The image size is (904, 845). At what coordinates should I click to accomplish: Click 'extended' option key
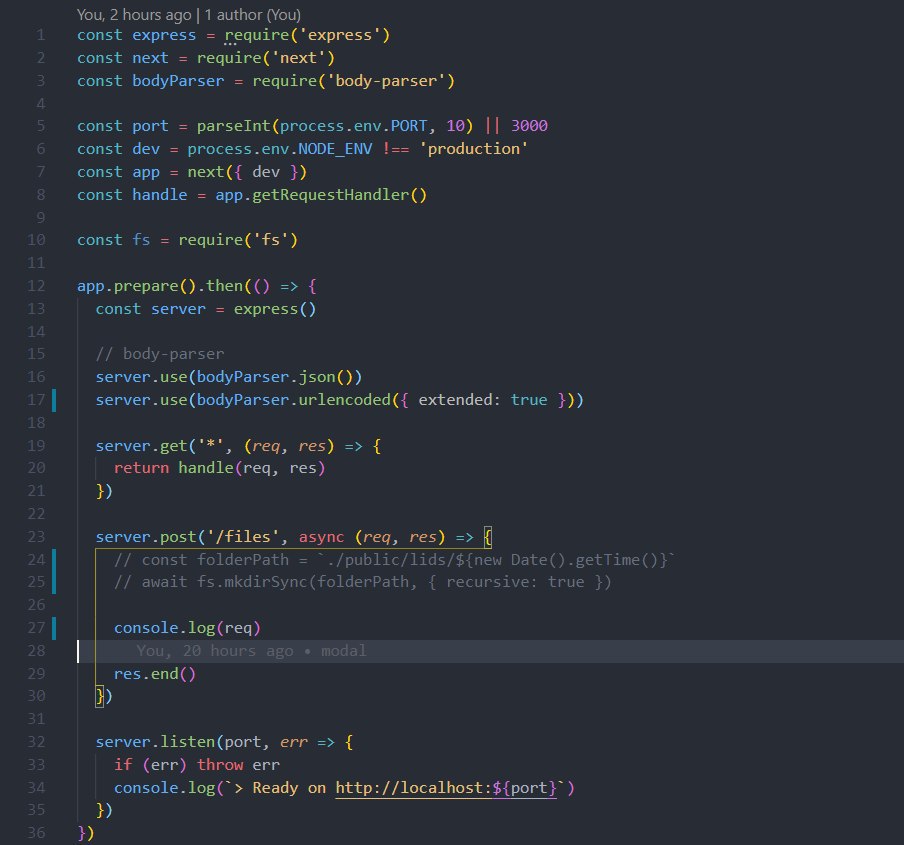pyautogui.click(x=455, y=400)
